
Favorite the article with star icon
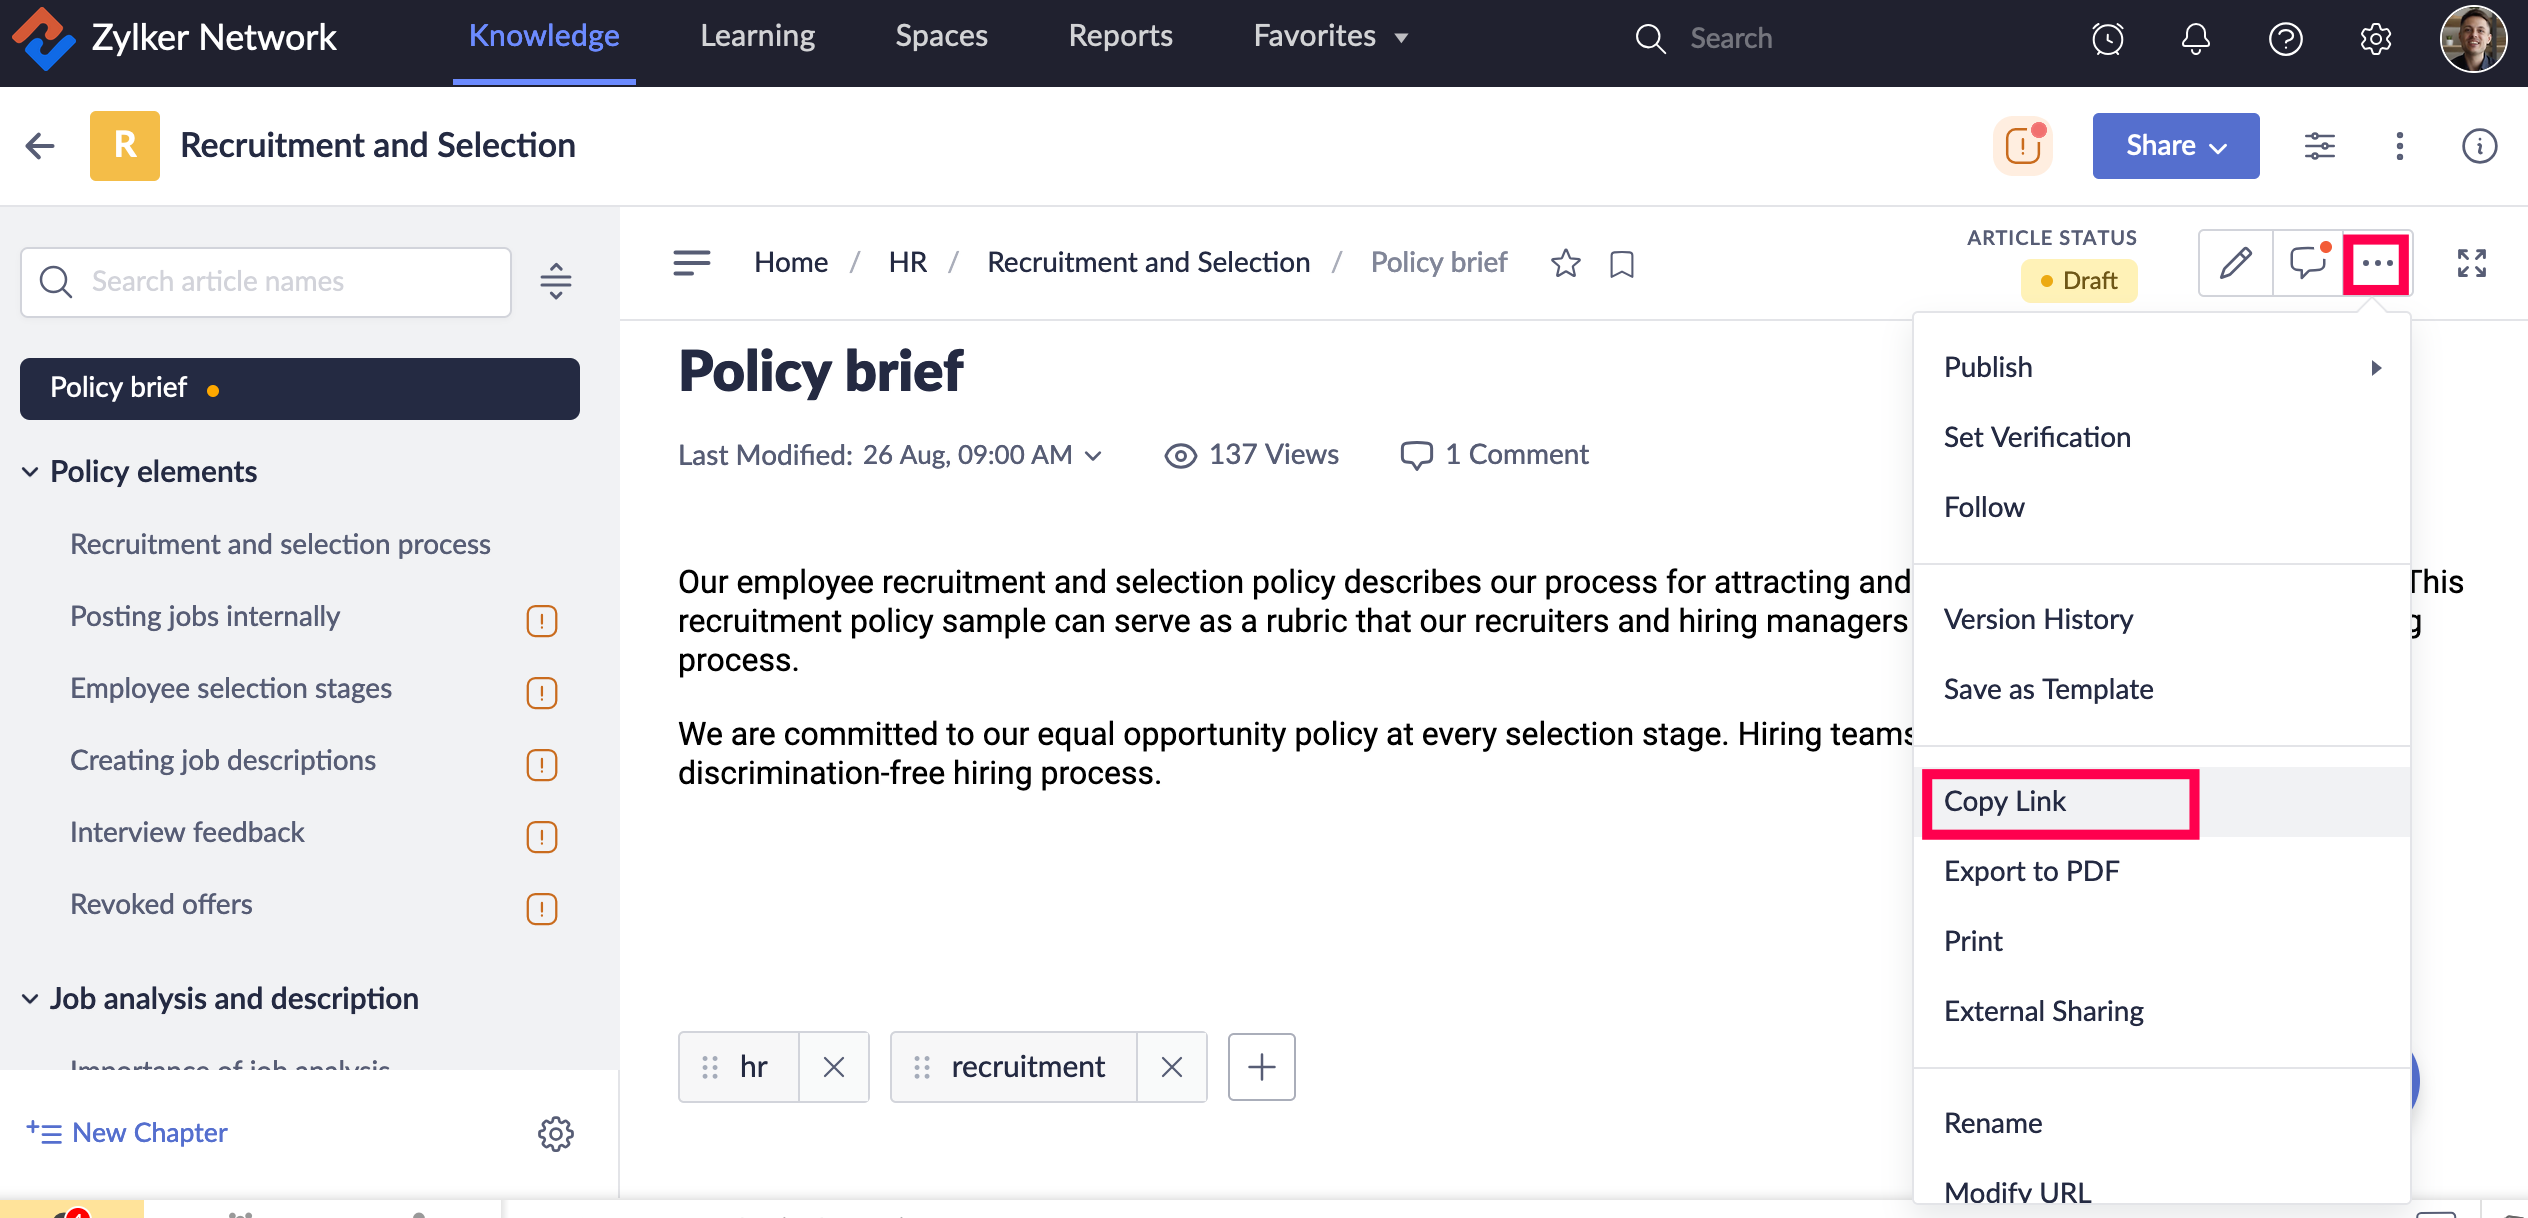tap(1565, 263)
